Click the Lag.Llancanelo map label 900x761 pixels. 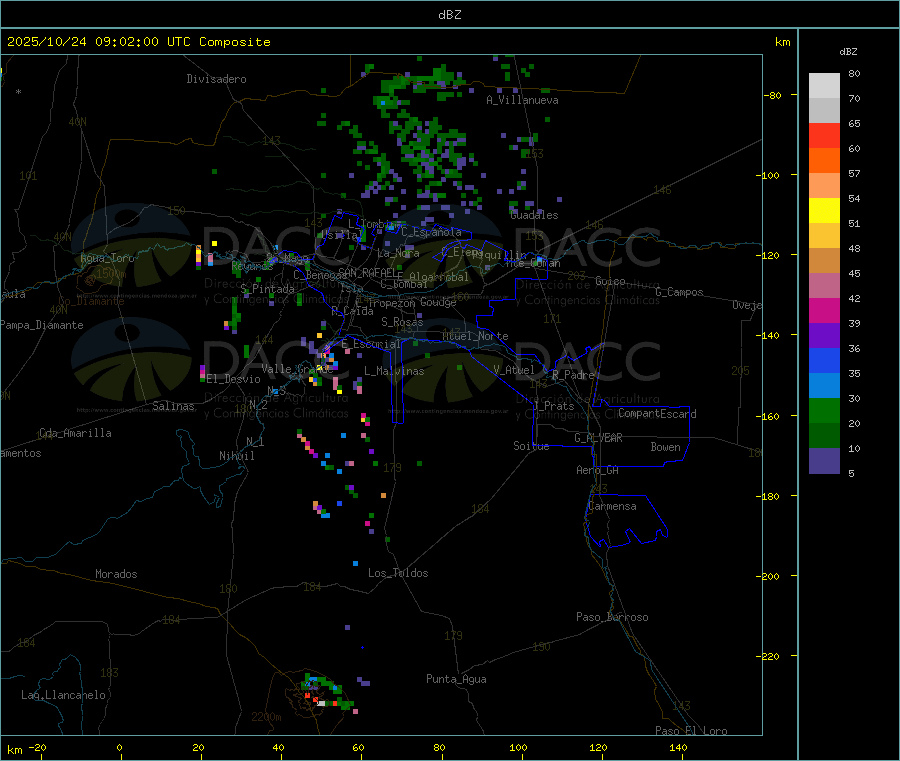(64, 695)
